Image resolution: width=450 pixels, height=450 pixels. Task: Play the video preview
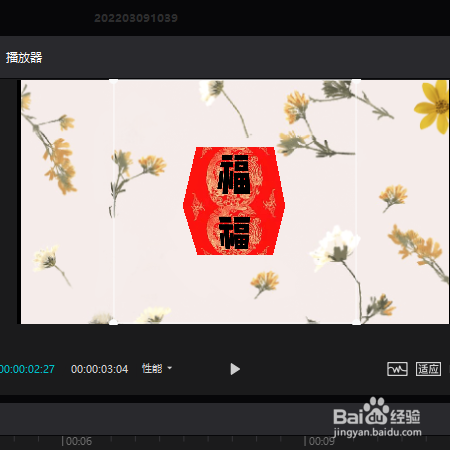[235, 369]
